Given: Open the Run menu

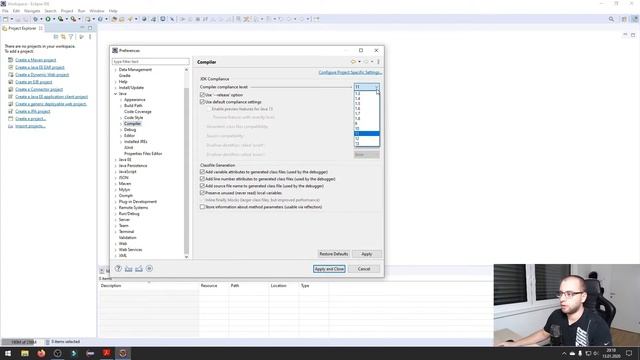Looking at the screenshot, I should coord(82,11).
